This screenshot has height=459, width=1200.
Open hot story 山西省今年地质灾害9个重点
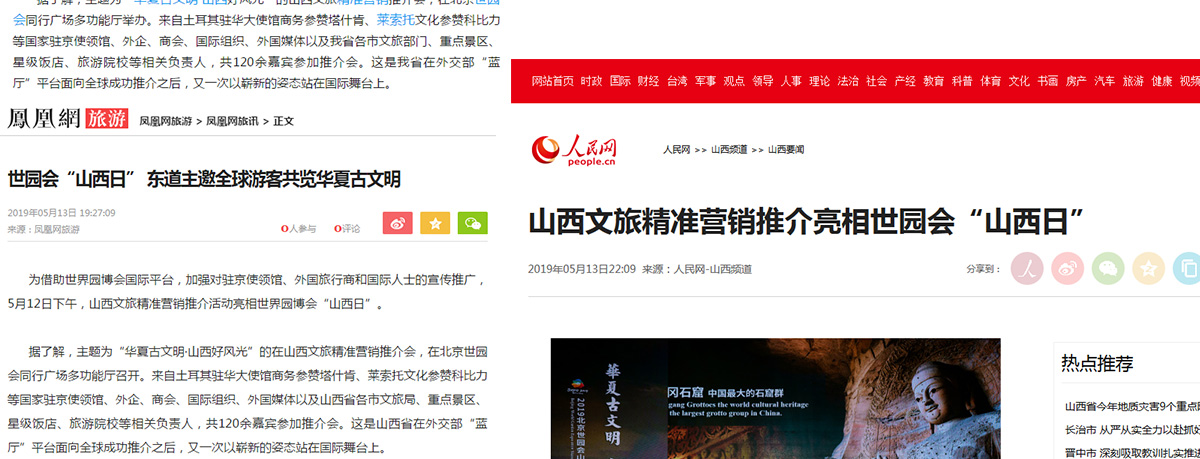(1132, 406)
